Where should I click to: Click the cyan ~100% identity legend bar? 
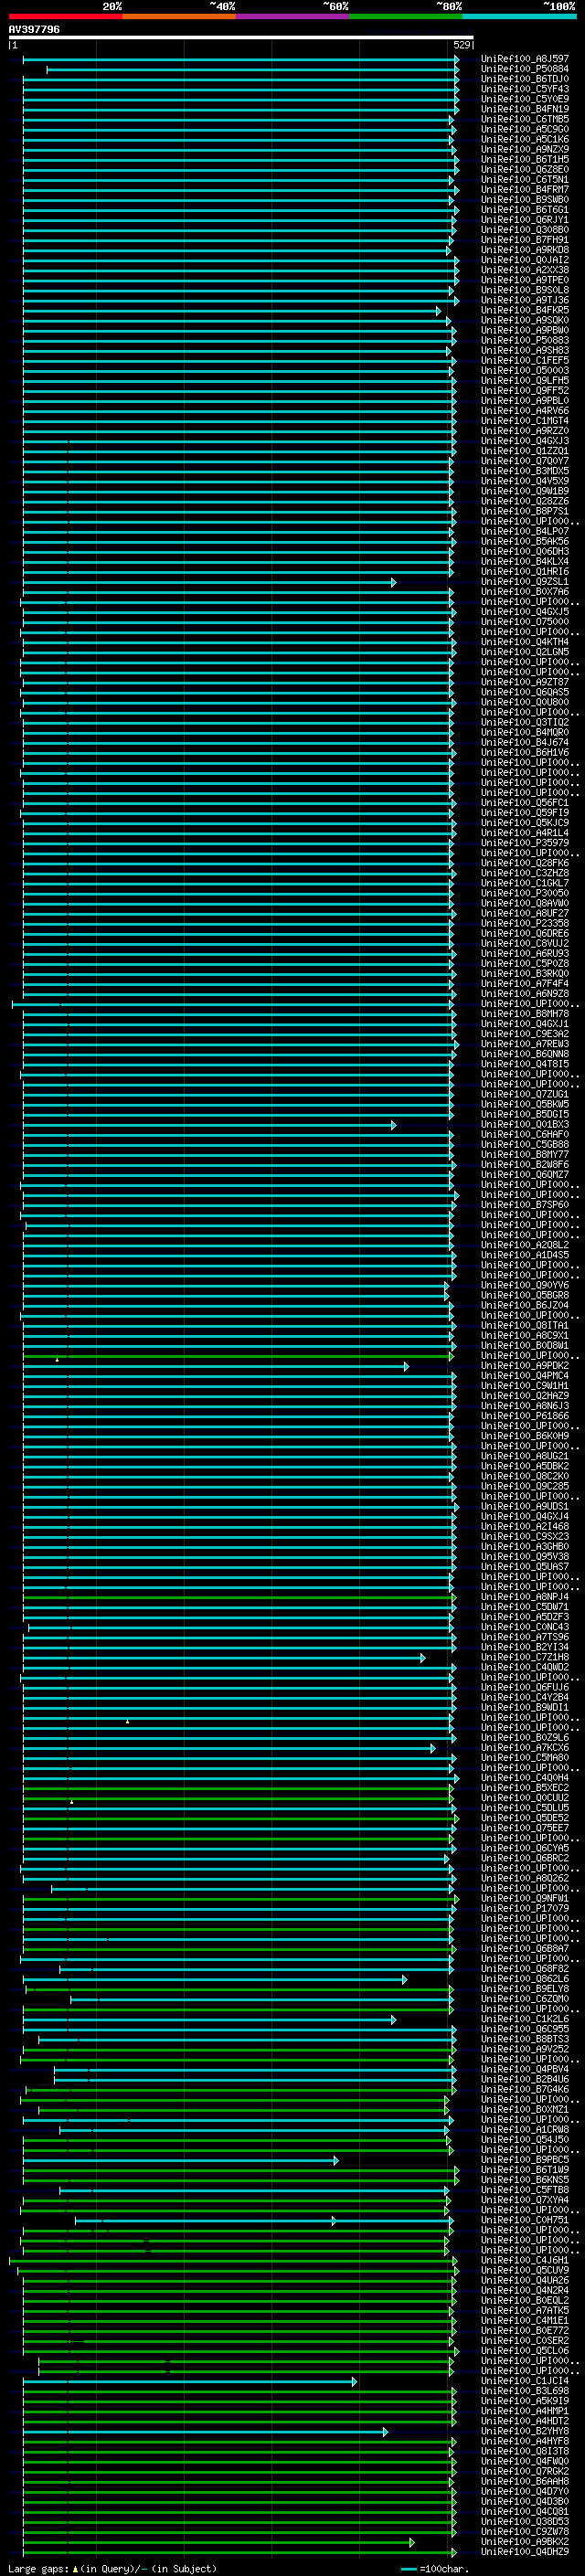(519, 16)
